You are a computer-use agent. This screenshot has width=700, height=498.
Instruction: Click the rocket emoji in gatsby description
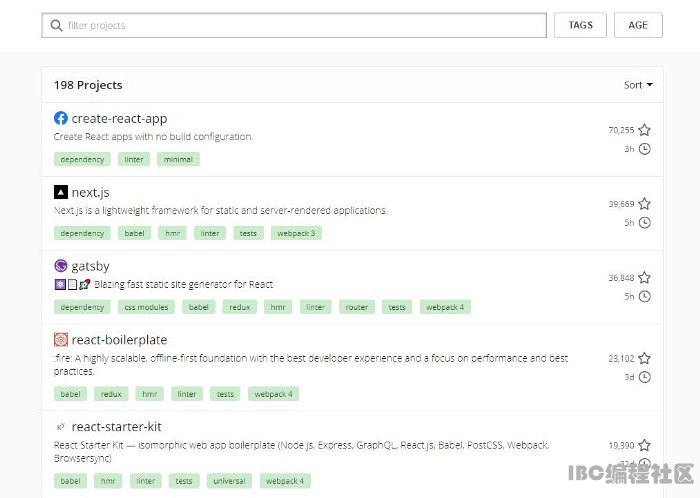pos(85,284)
